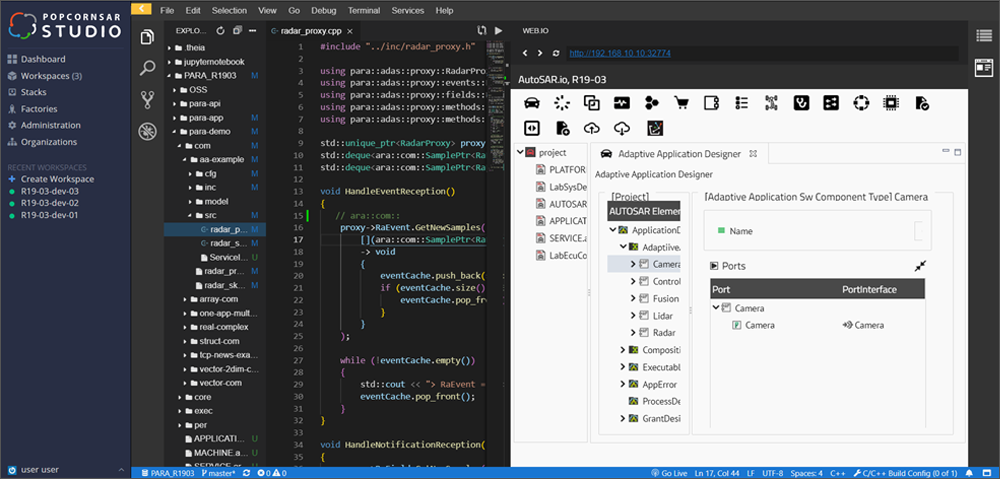Viewport: 1000px width, 479px height.
Task: Click the 192.168.10.10:32774 URL link
Action: [x=620, y=54]
